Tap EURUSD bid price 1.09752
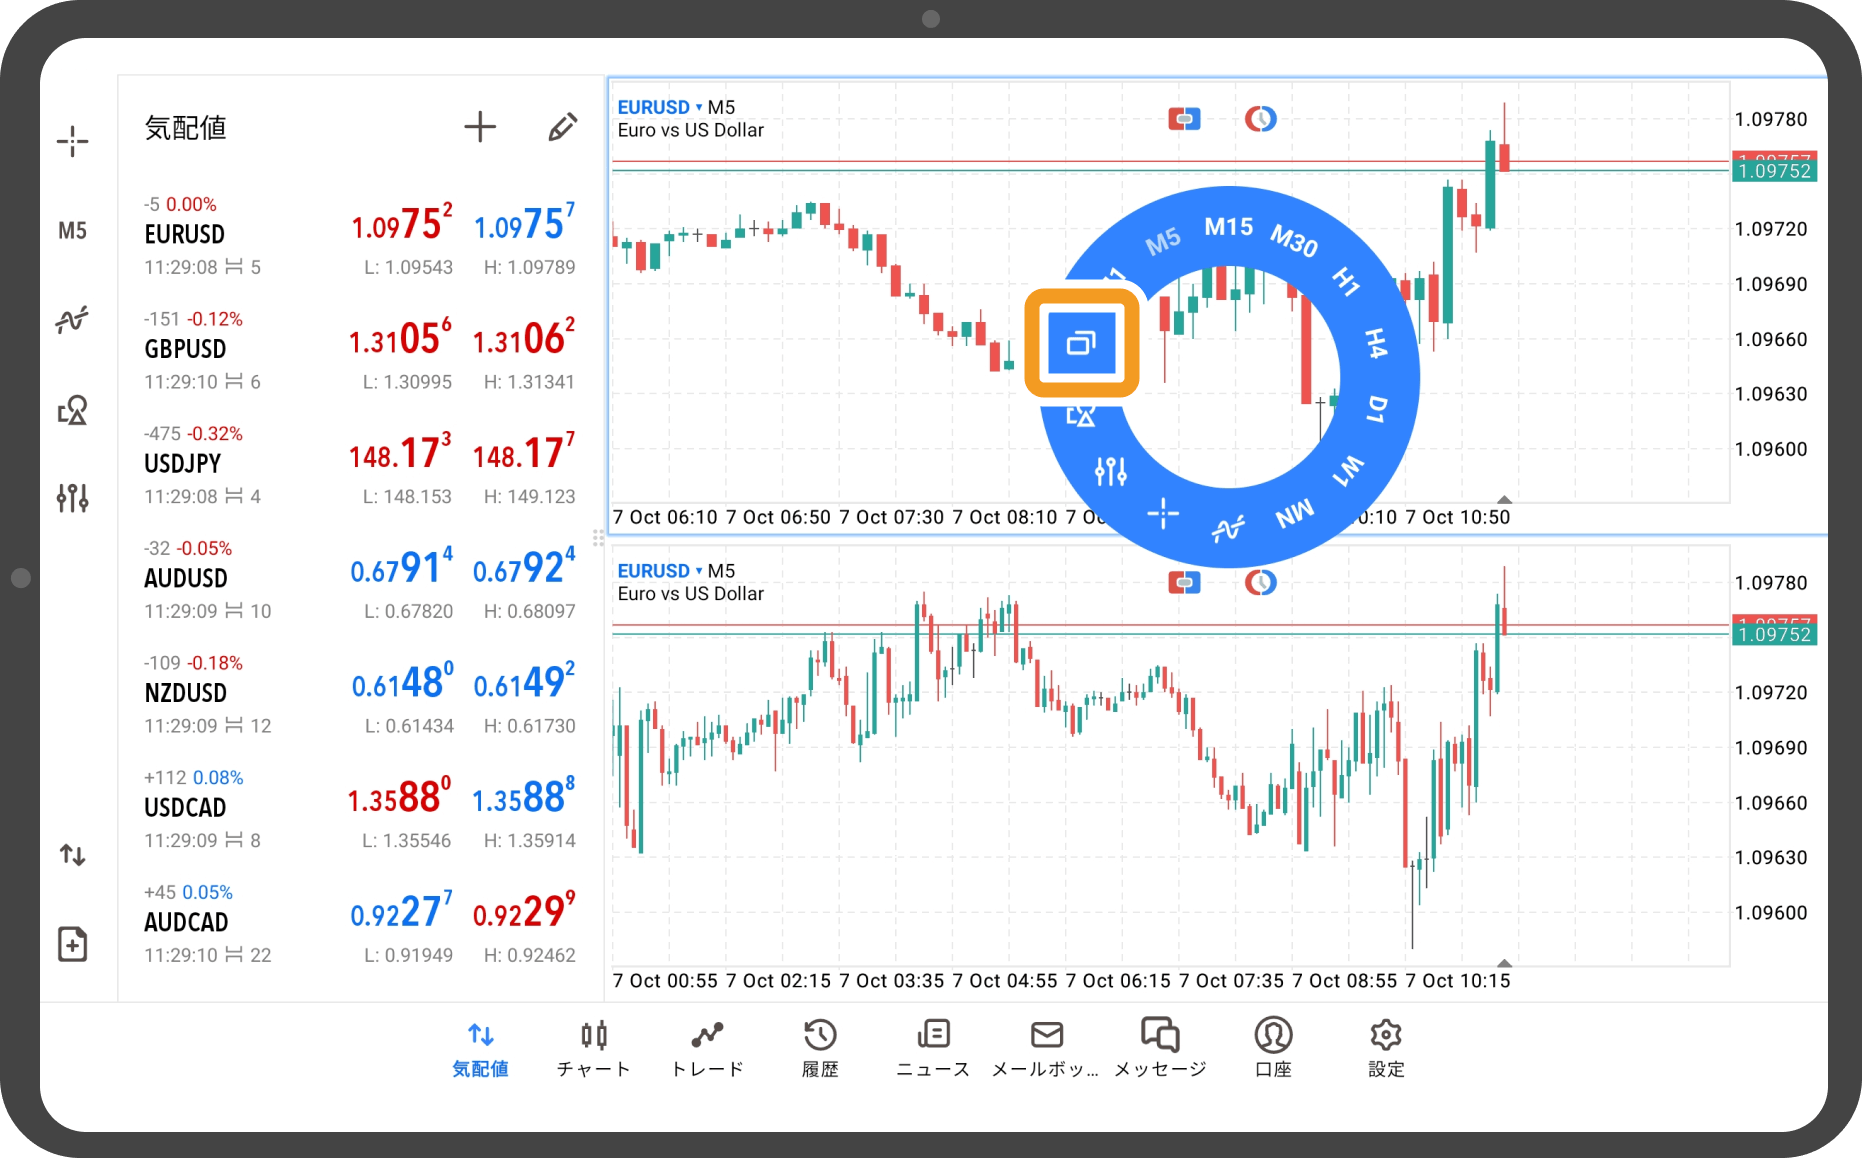 pyautogui.click(x=401, y=223)
